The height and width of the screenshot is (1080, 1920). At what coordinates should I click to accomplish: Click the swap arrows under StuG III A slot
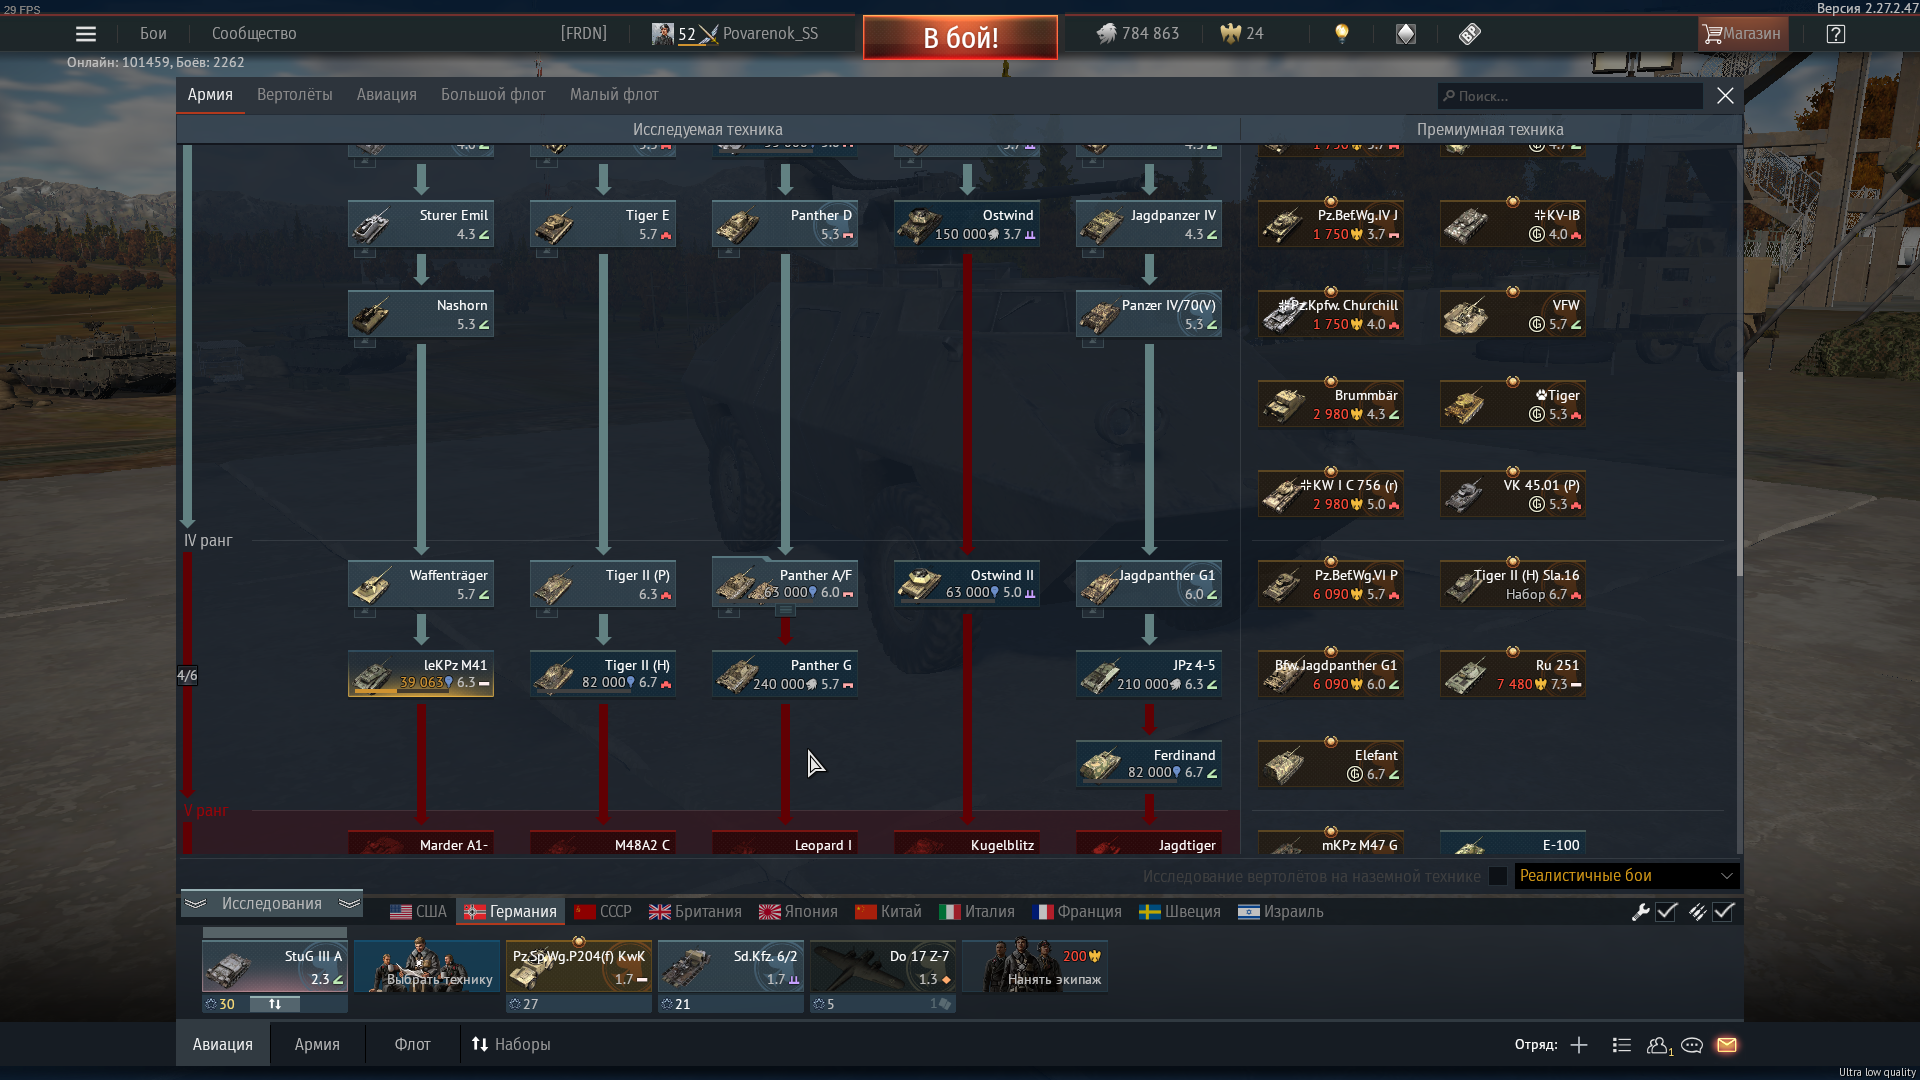275,1004
